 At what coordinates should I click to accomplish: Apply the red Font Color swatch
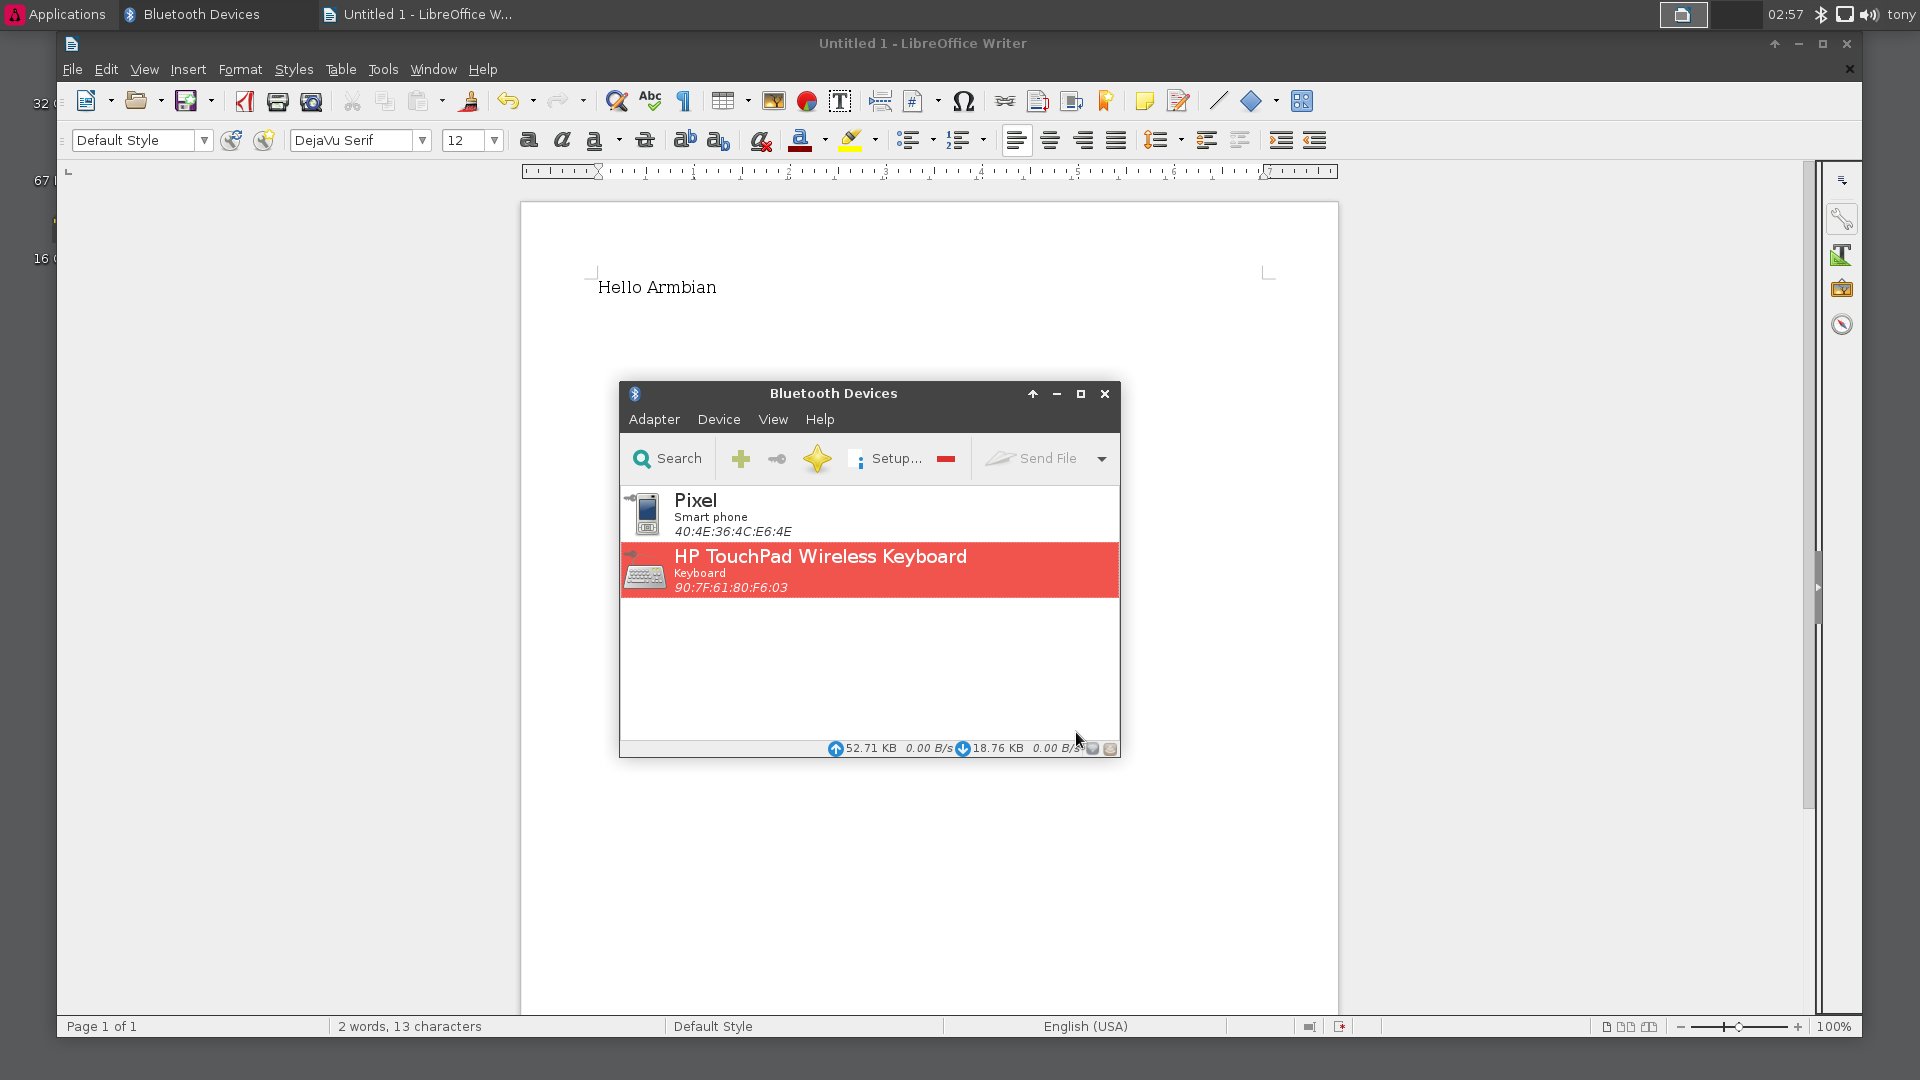click(x=800, y=141)
